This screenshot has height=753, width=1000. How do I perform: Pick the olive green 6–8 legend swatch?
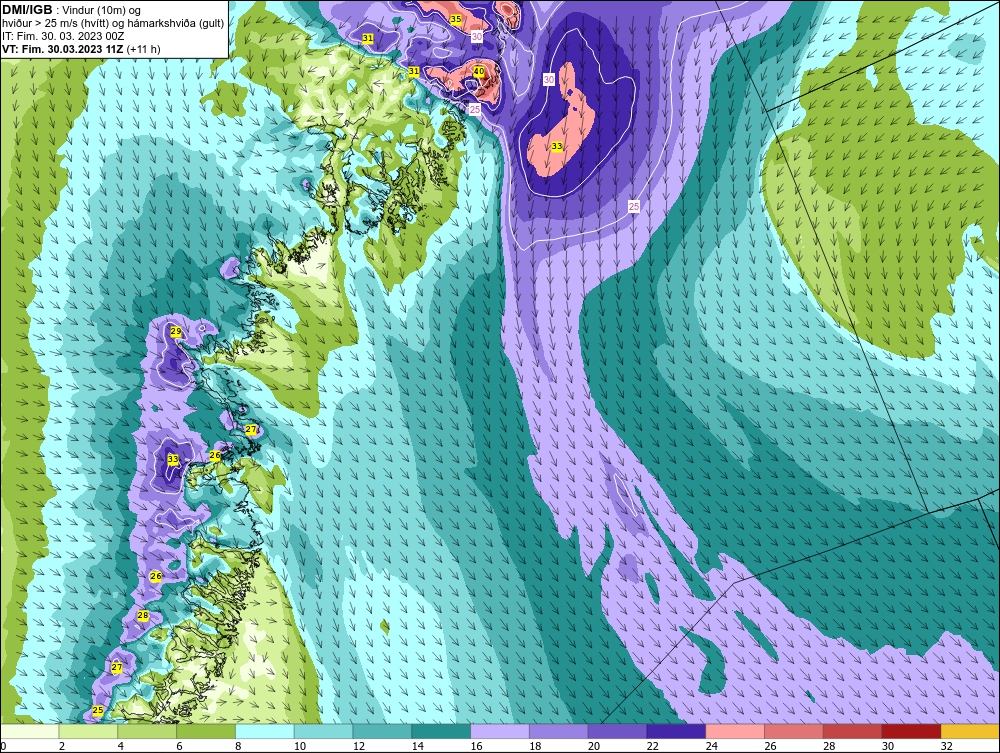pos(206,731)
